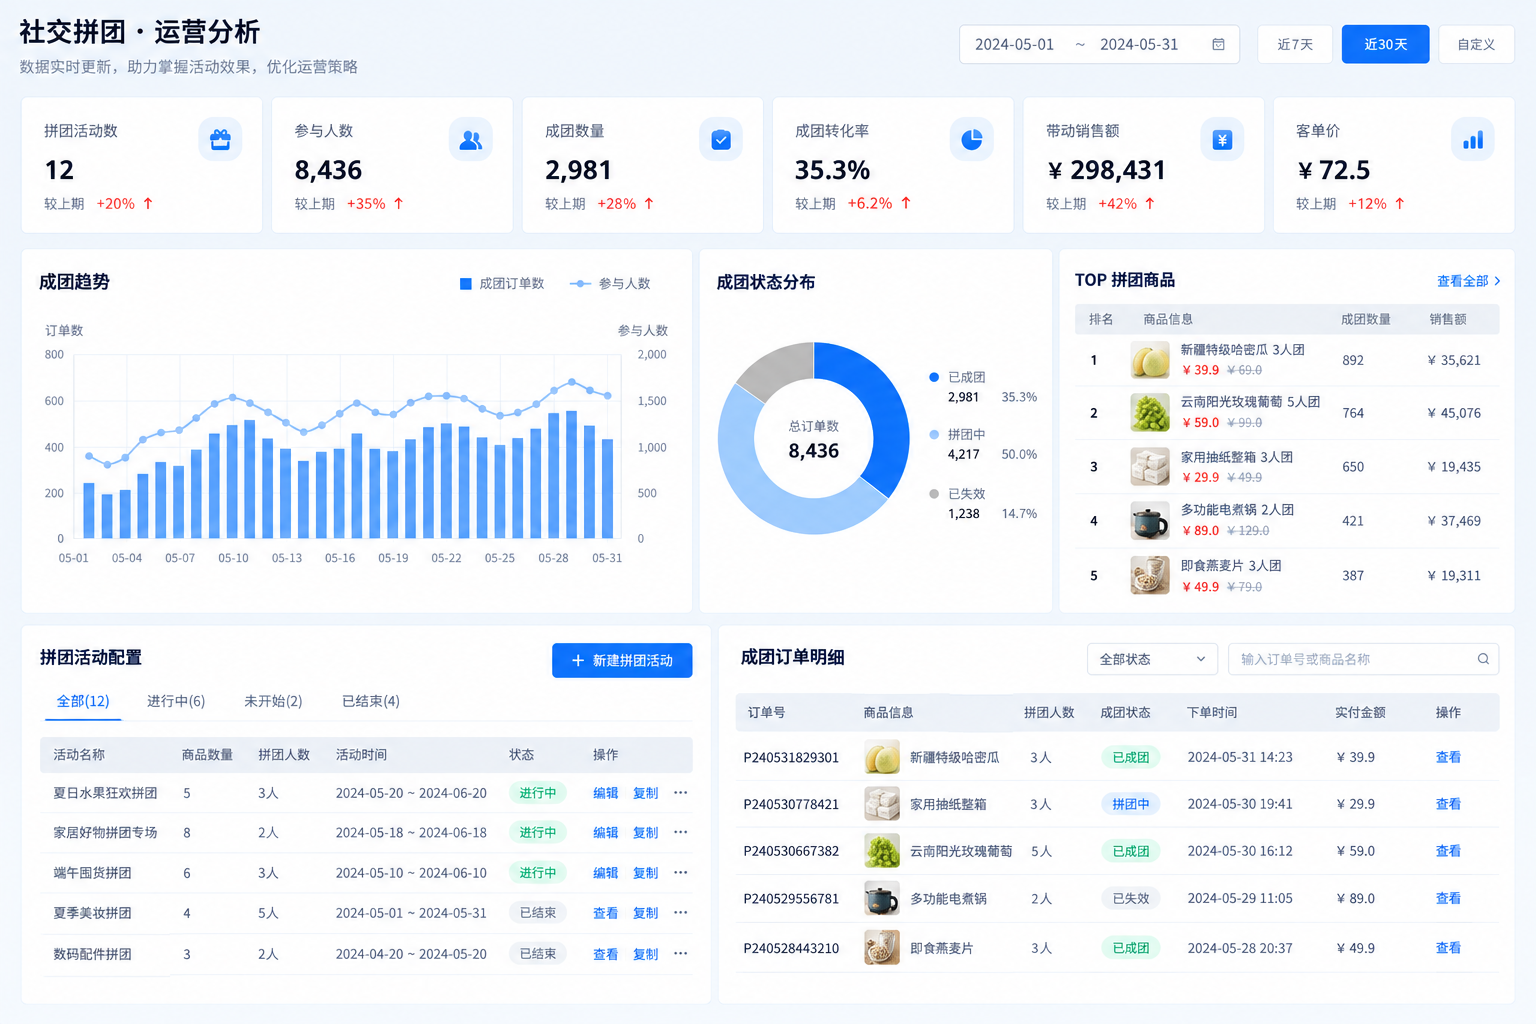Switch to 已结束(4) tab
1536x1024 pixels.
(371, 702)
